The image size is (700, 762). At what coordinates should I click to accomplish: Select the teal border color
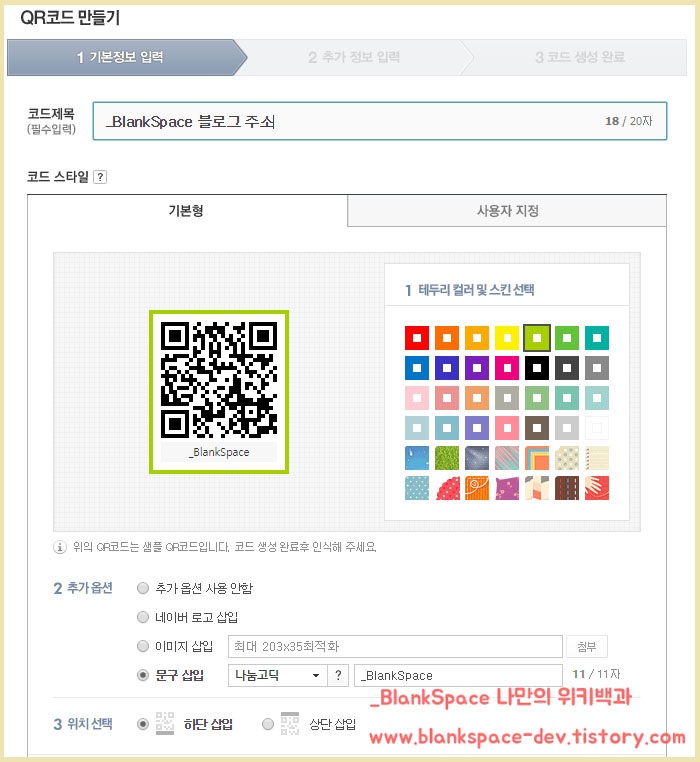tap(597, 338)
